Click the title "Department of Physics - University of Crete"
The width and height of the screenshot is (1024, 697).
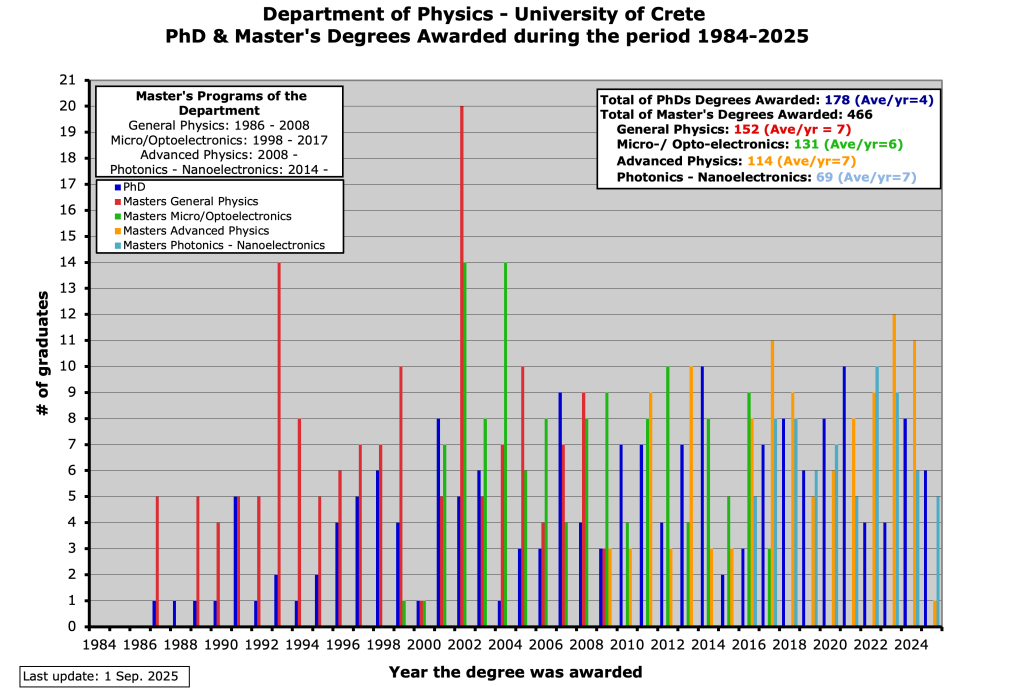pos(484,14)
